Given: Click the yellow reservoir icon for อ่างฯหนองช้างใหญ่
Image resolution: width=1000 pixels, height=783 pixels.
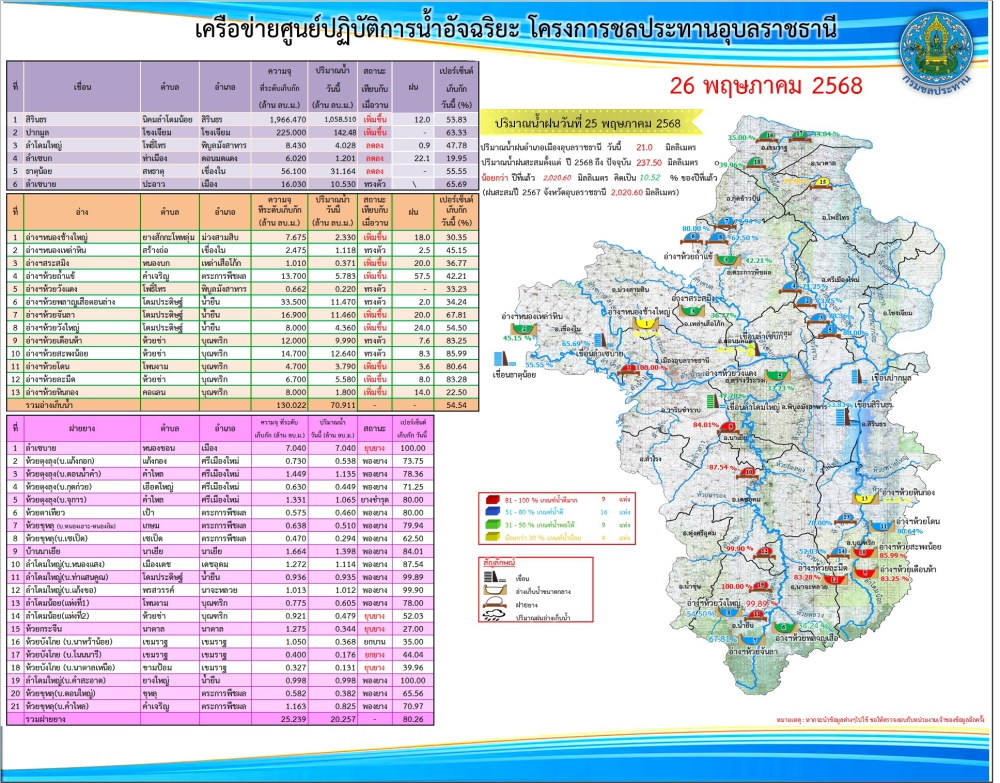Looking at the screenshot, I should click(645, 324).
